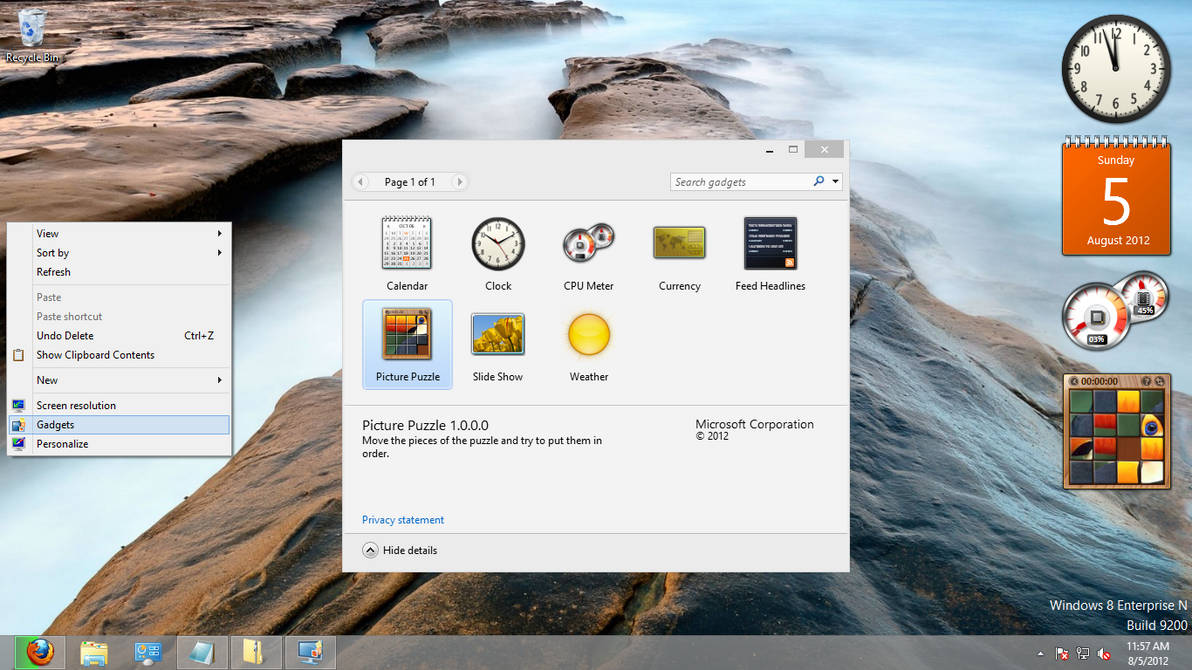
Task: Click the network icon in the system tray
Action: point(1083,653)
